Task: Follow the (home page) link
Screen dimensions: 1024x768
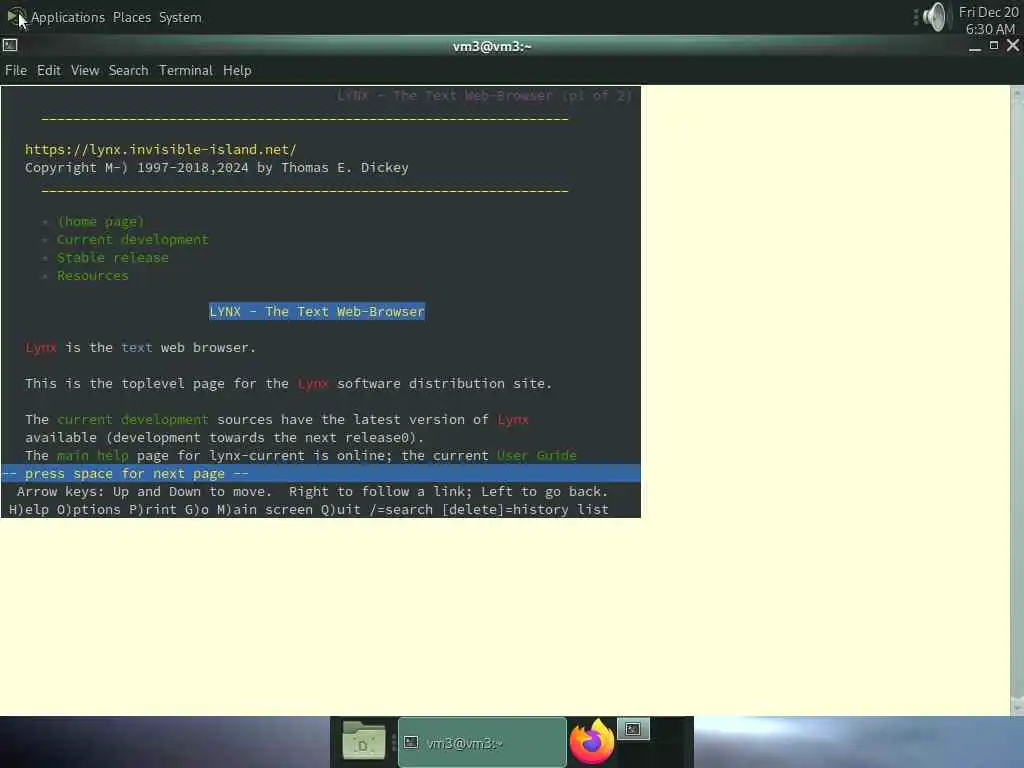Action: [x=101, y=221]
